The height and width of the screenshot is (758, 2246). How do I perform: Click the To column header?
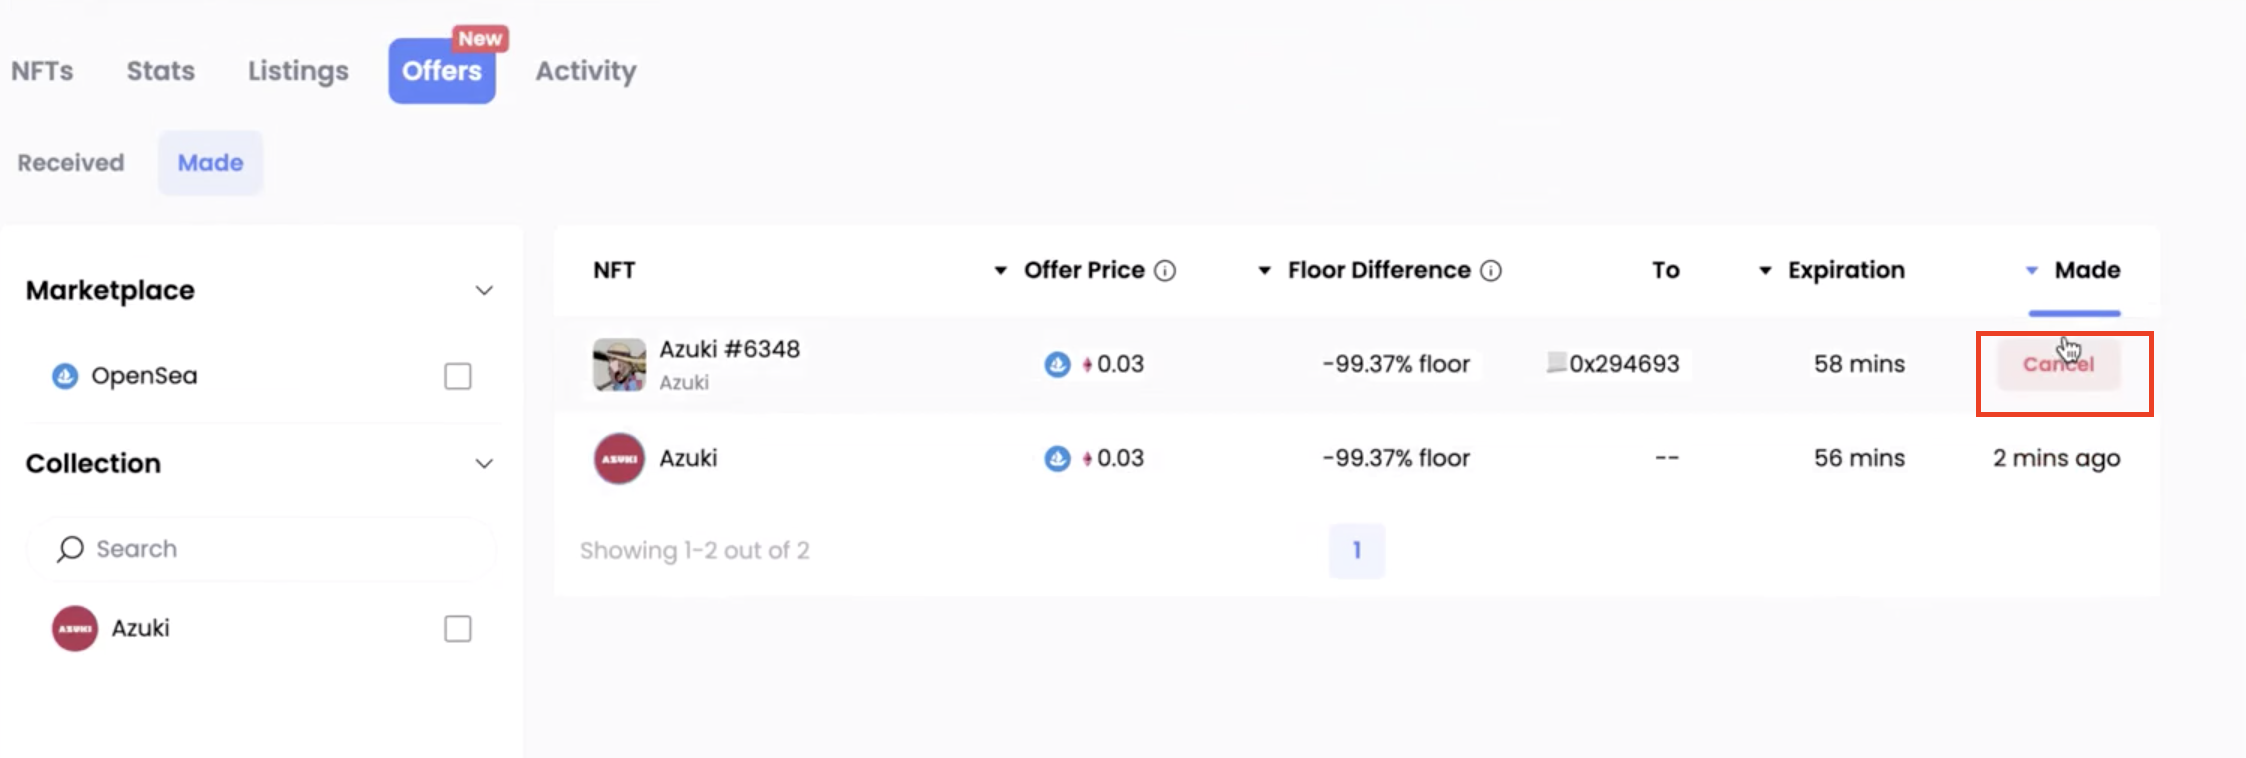[1665, 271]
